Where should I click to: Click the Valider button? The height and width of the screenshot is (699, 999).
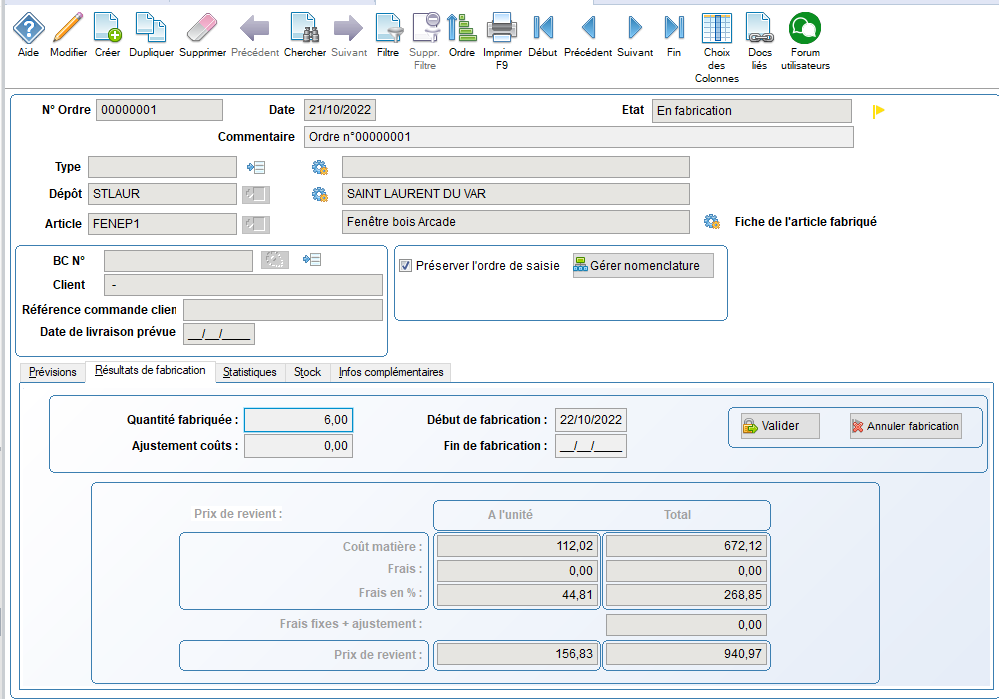pyautogui.click(x=778, y=426)
